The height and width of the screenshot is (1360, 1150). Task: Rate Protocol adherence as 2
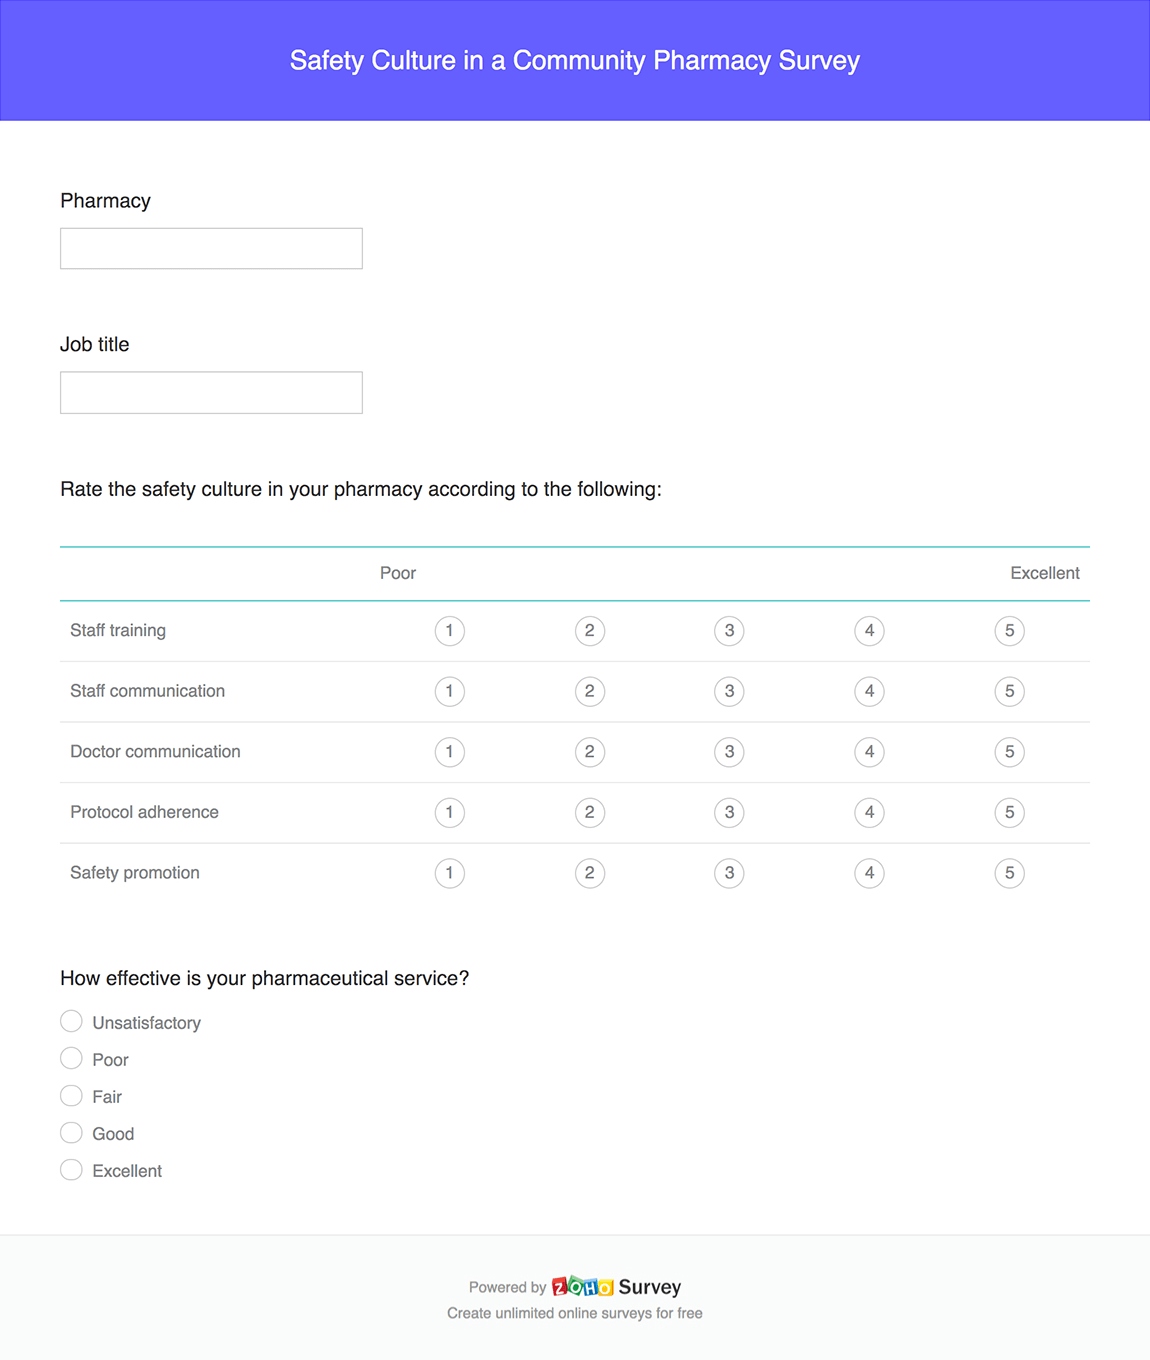(x=589, y=812)
